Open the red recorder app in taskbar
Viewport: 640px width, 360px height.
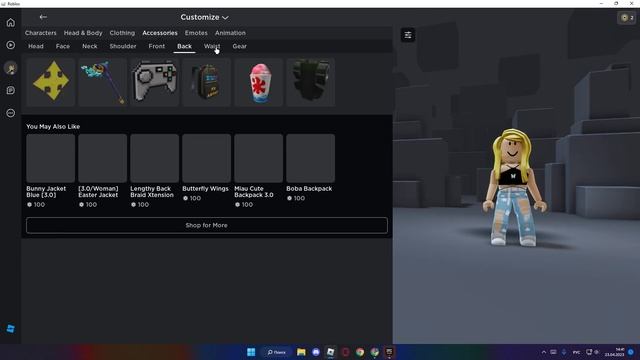389,352
